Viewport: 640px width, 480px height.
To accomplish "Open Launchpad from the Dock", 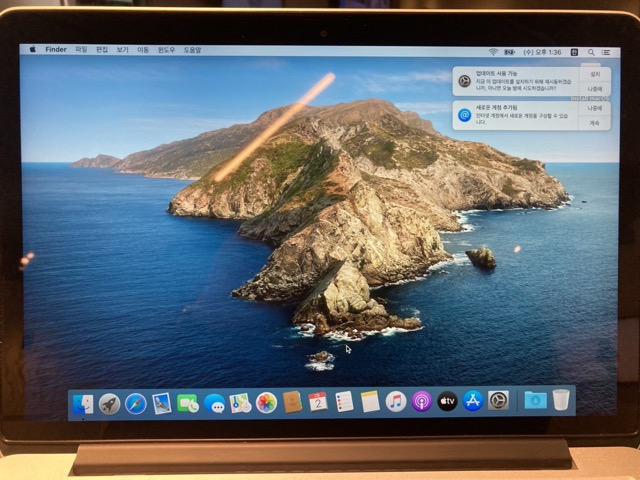I will pos(109,403).
